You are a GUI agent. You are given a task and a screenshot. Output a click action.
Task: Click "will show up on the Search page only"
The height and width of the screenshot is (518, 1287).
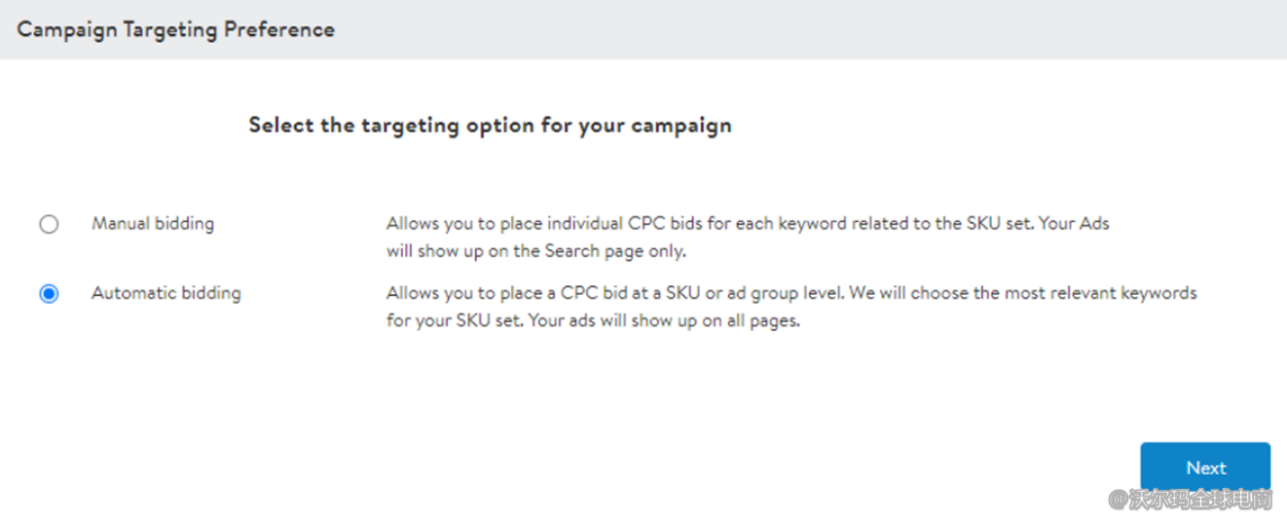(536, 251)
